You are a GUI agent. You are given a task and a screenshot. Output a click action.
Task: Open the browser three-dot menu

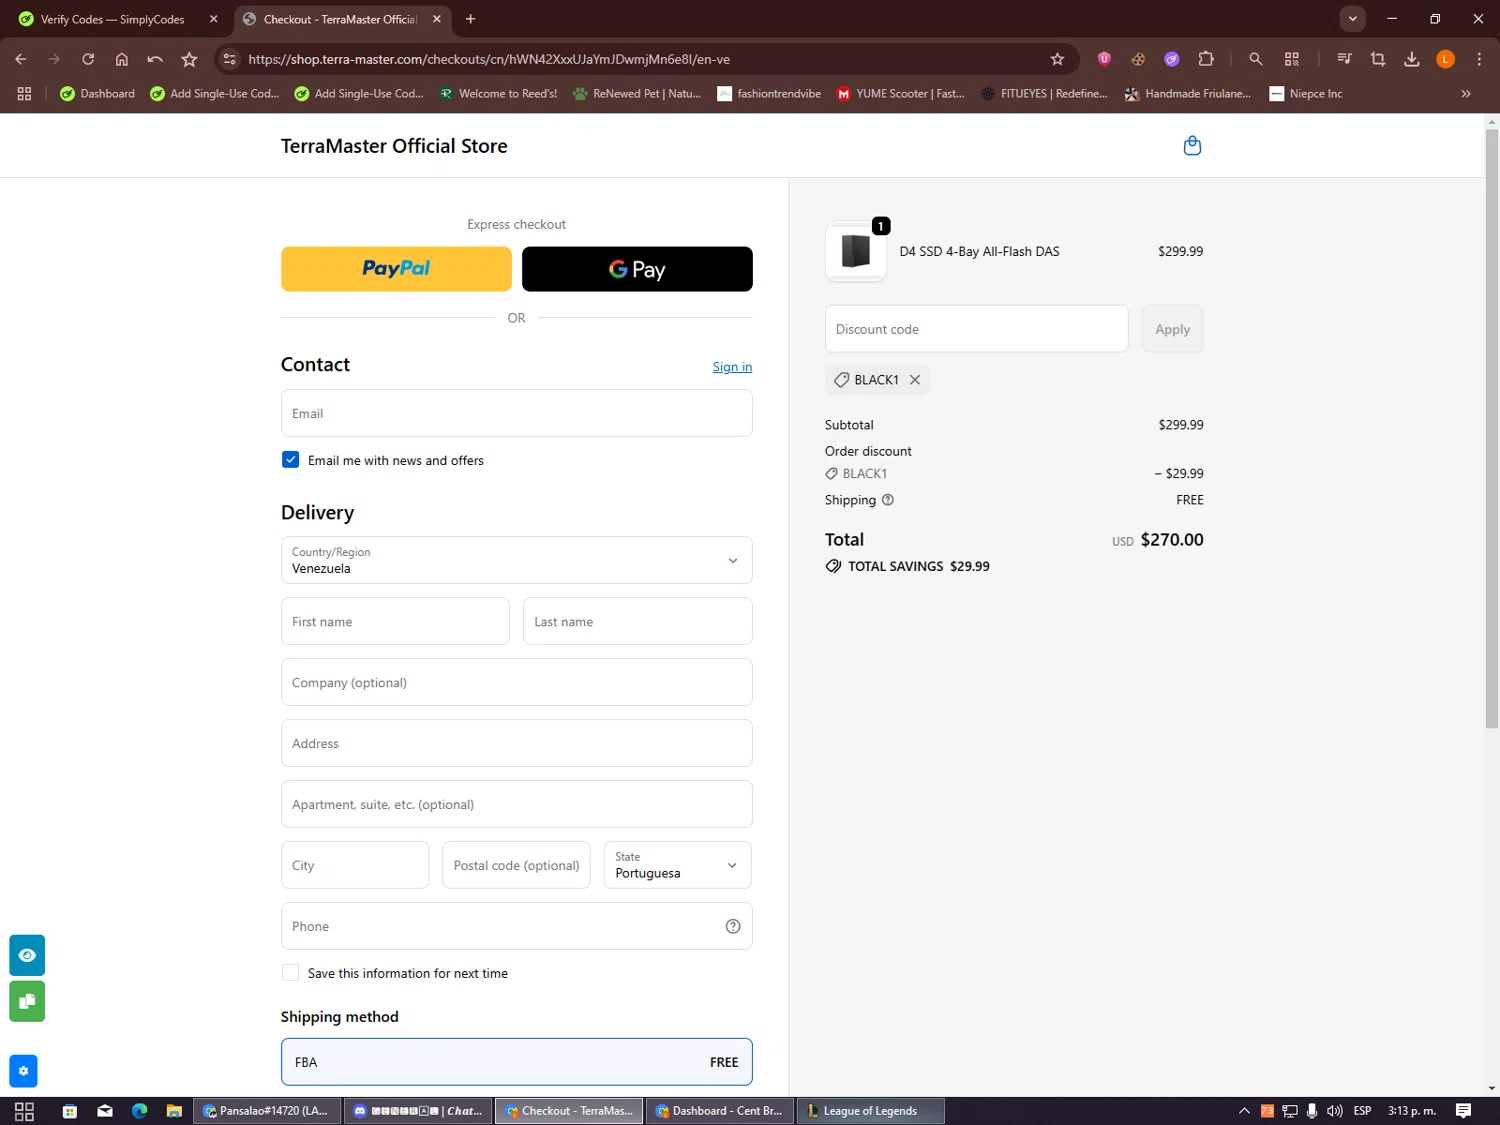click(1479, 59)
